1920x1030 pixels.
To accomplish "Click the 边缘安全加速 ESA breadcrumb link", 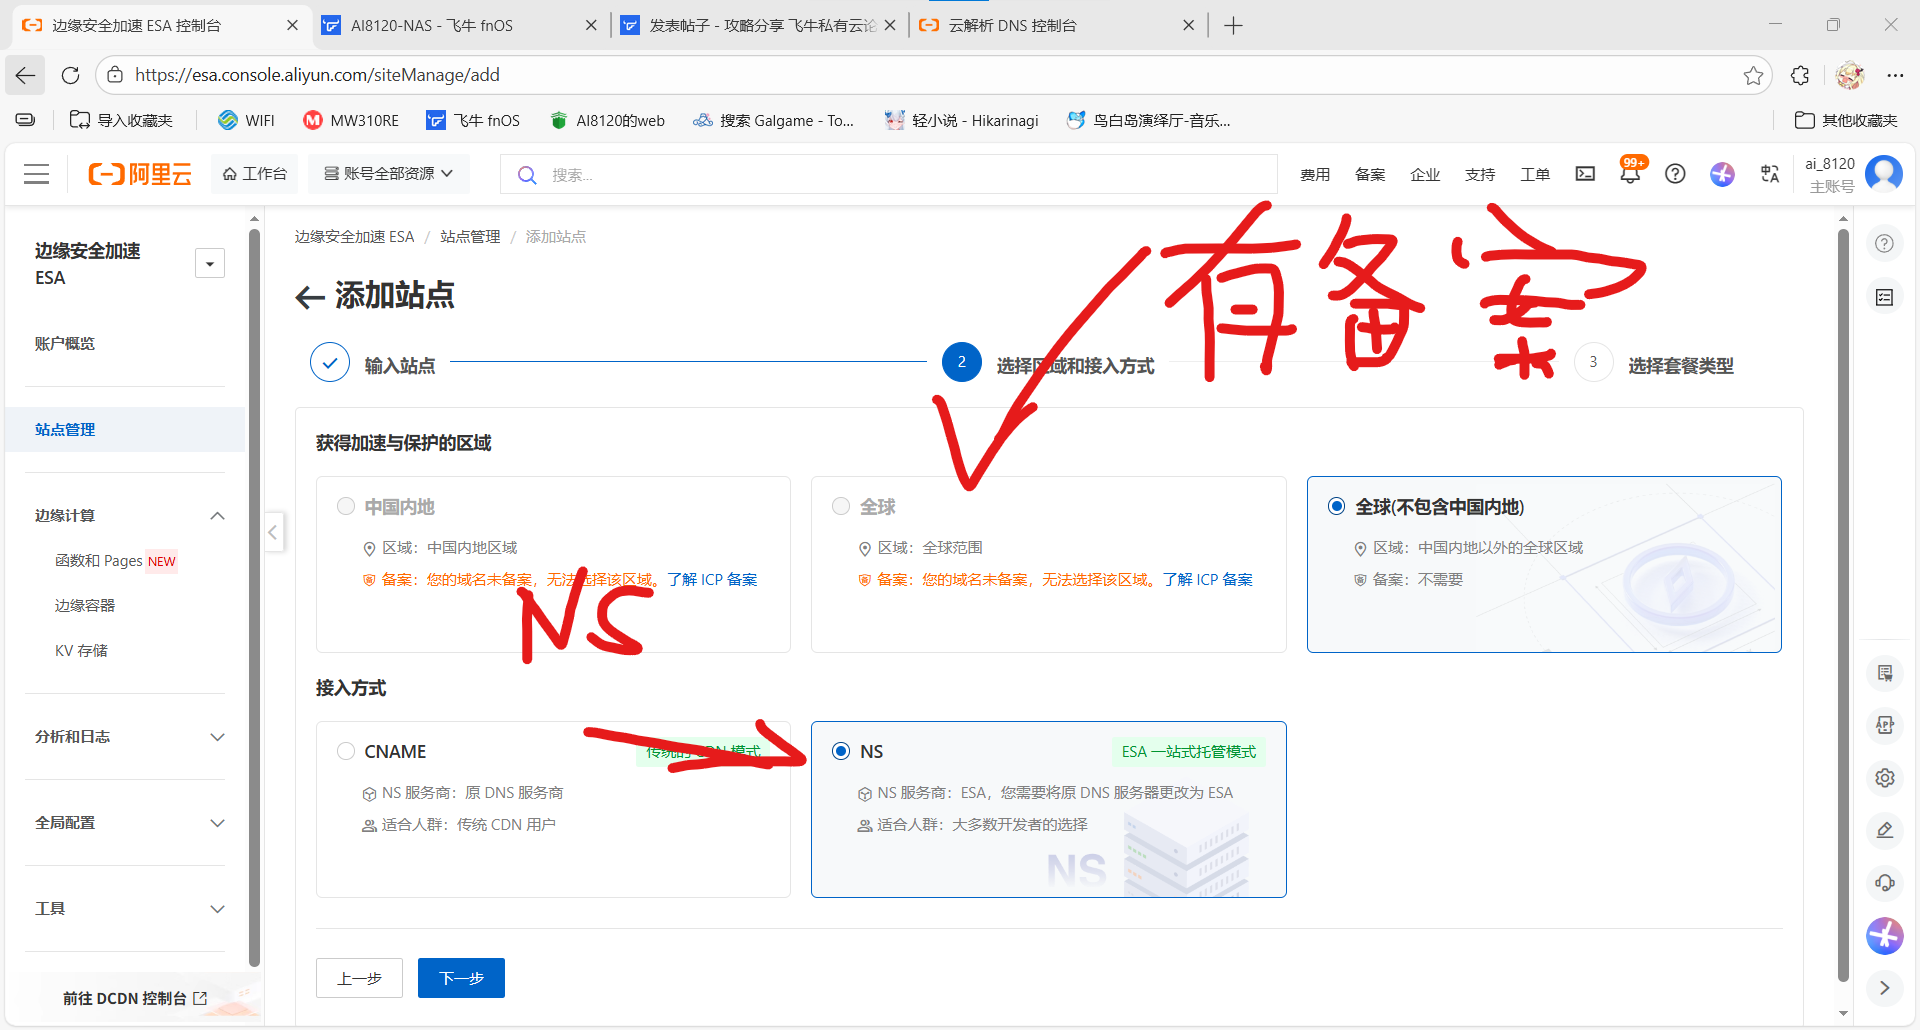I will pos(354,237).
